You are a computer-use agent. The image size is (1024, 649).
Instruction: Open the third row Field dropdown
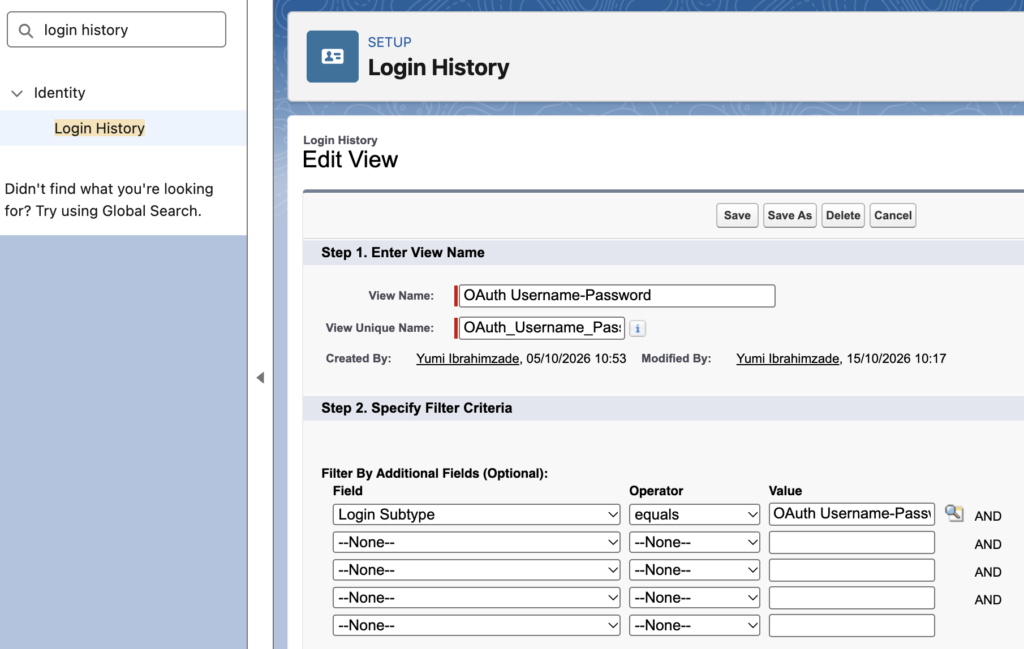[x=476, y=570]
